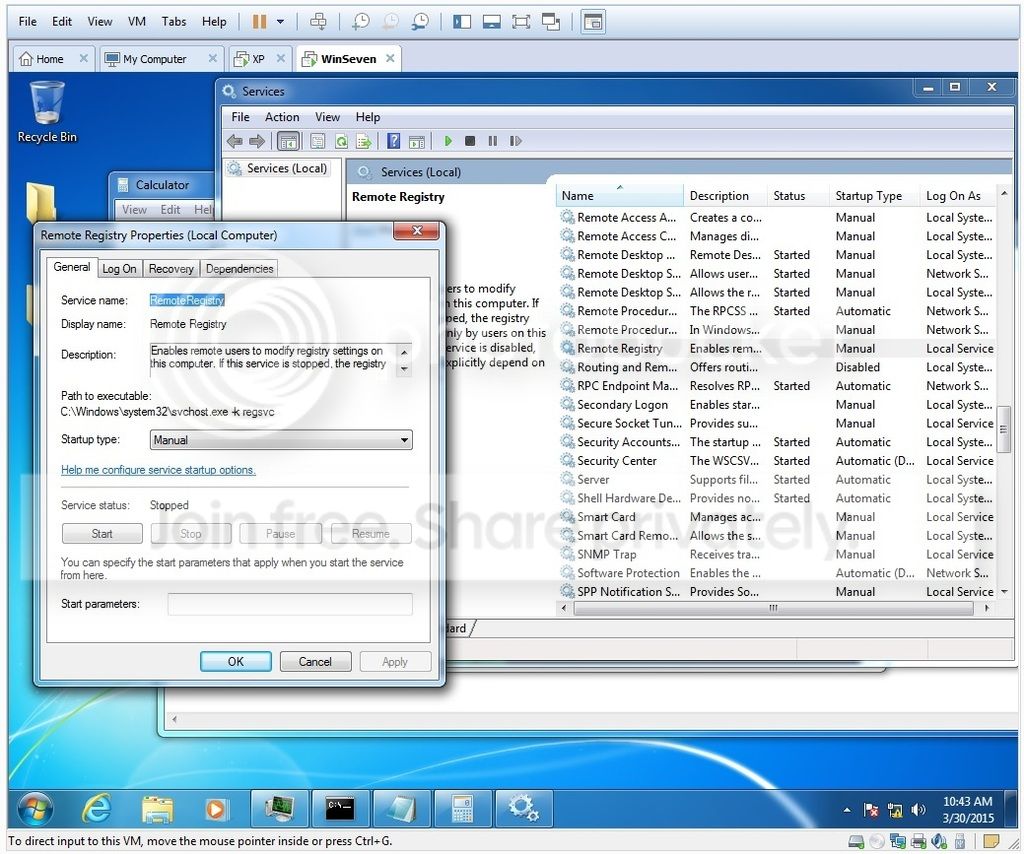This screenshot has width=1024, height=854.
Task: Toggle Show/Hide Console Tree in Services toolbar
Action: 289,140
